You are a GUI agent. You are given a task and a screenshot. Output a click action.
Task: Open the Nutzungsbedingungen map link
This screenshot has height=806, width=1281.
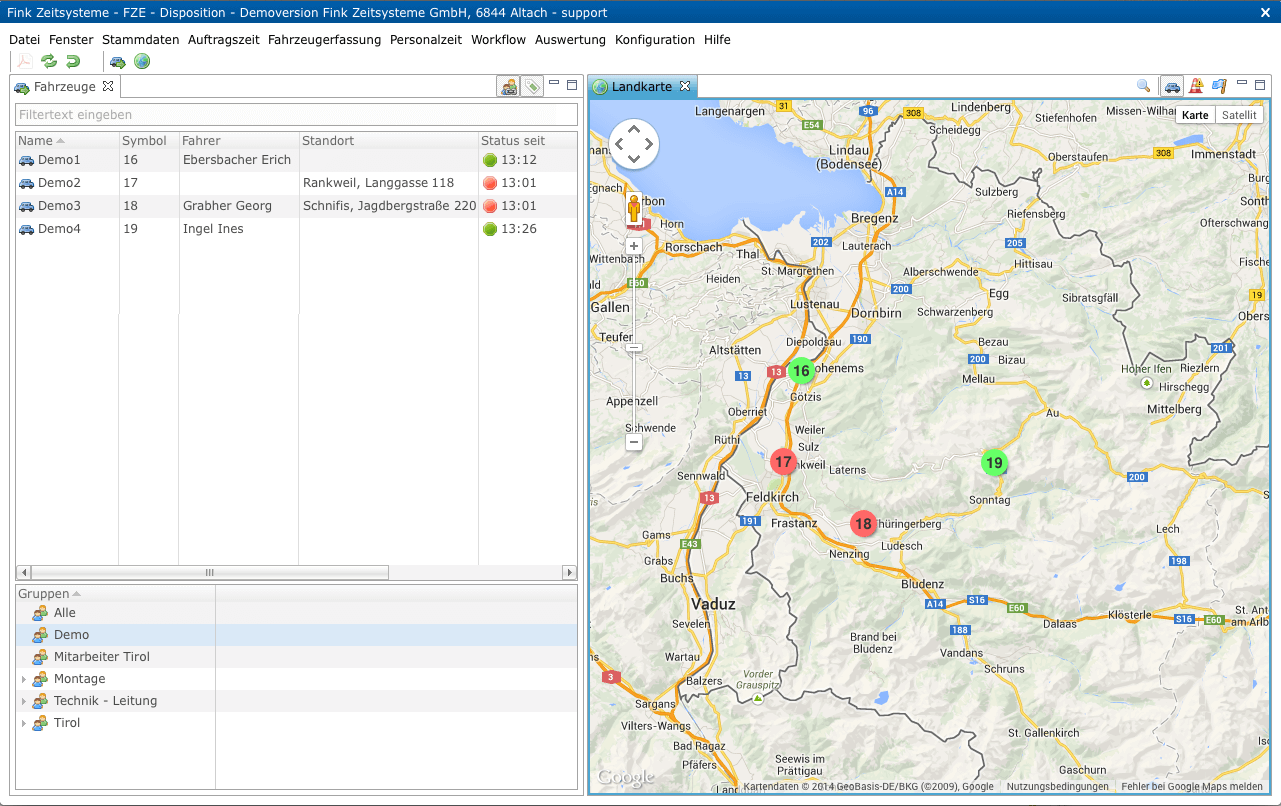pos(1057,787)
